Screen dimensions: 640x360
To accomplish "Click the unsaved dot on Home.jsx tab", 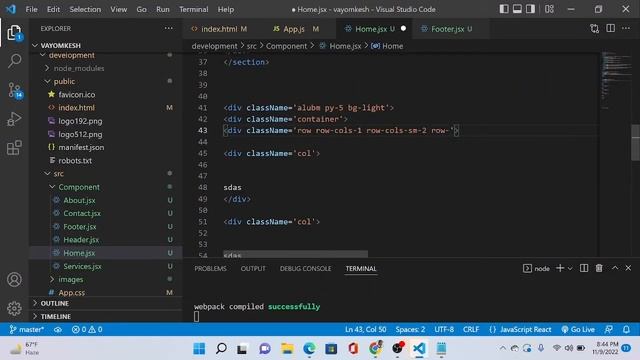I will pyautogui.click(x=403, y=29).
